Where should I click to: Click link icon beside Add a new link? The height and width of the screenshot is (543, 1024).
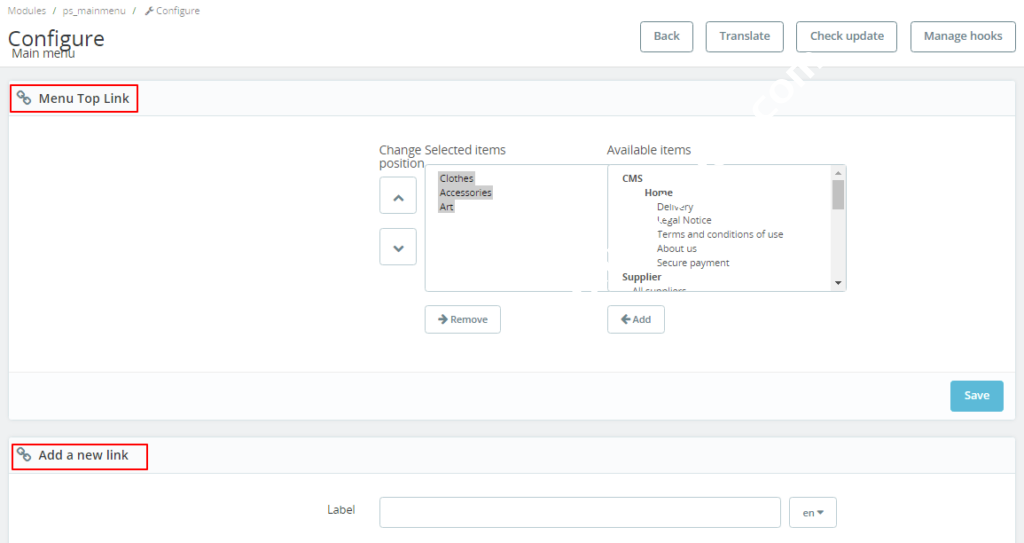24,455
